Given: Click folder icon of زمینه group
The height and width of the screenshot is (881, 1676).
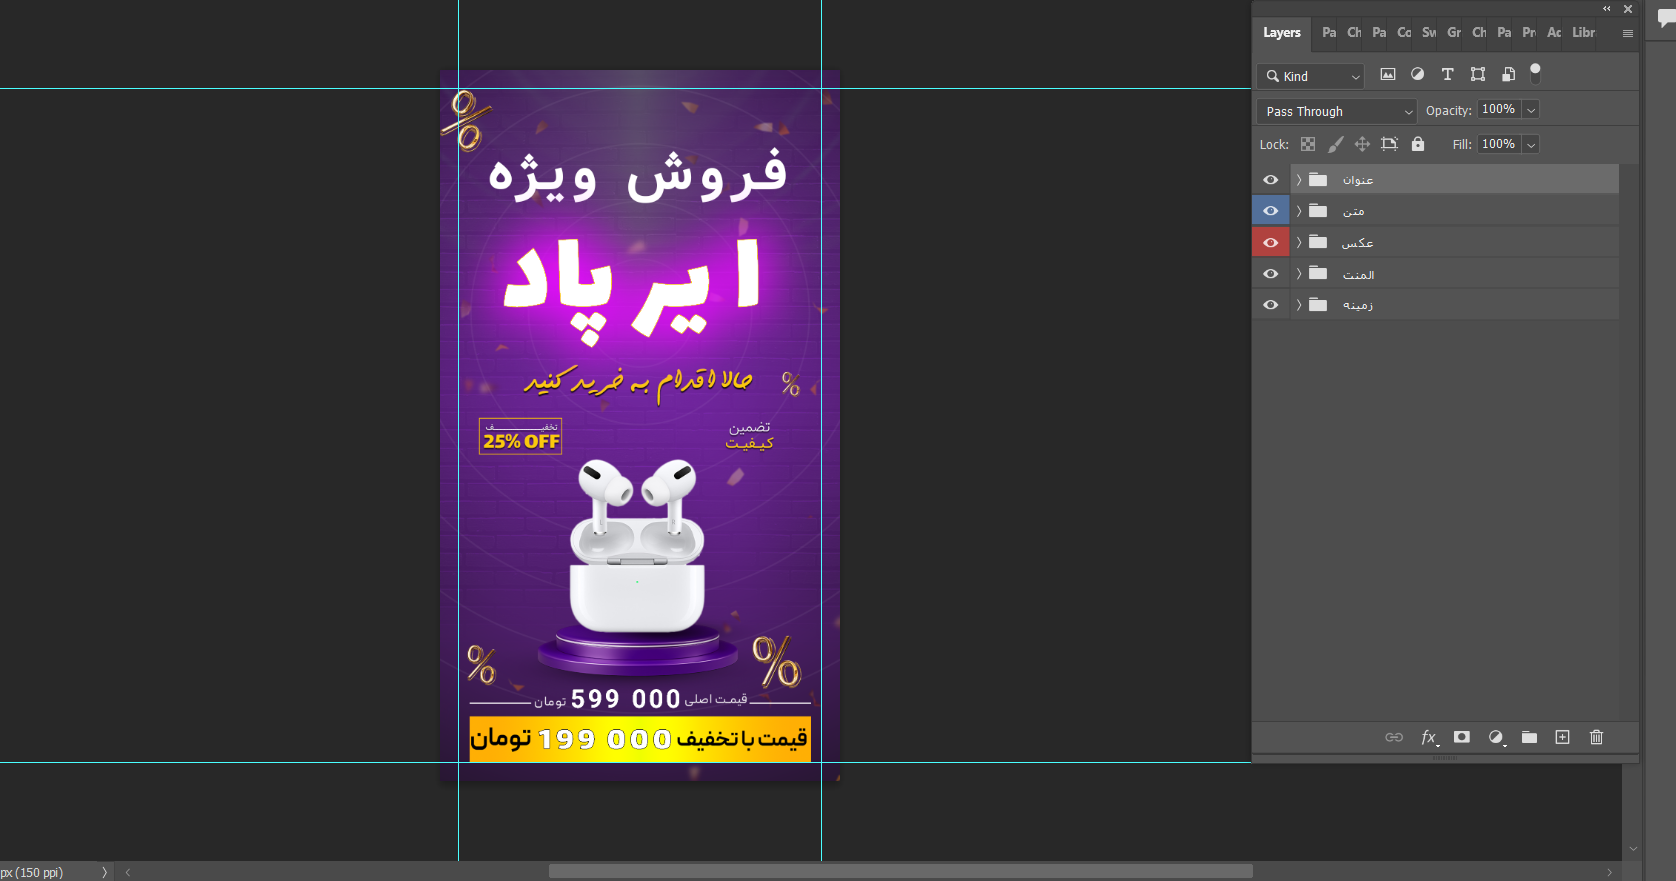Looking at the screenshot, I should 1318,305.
